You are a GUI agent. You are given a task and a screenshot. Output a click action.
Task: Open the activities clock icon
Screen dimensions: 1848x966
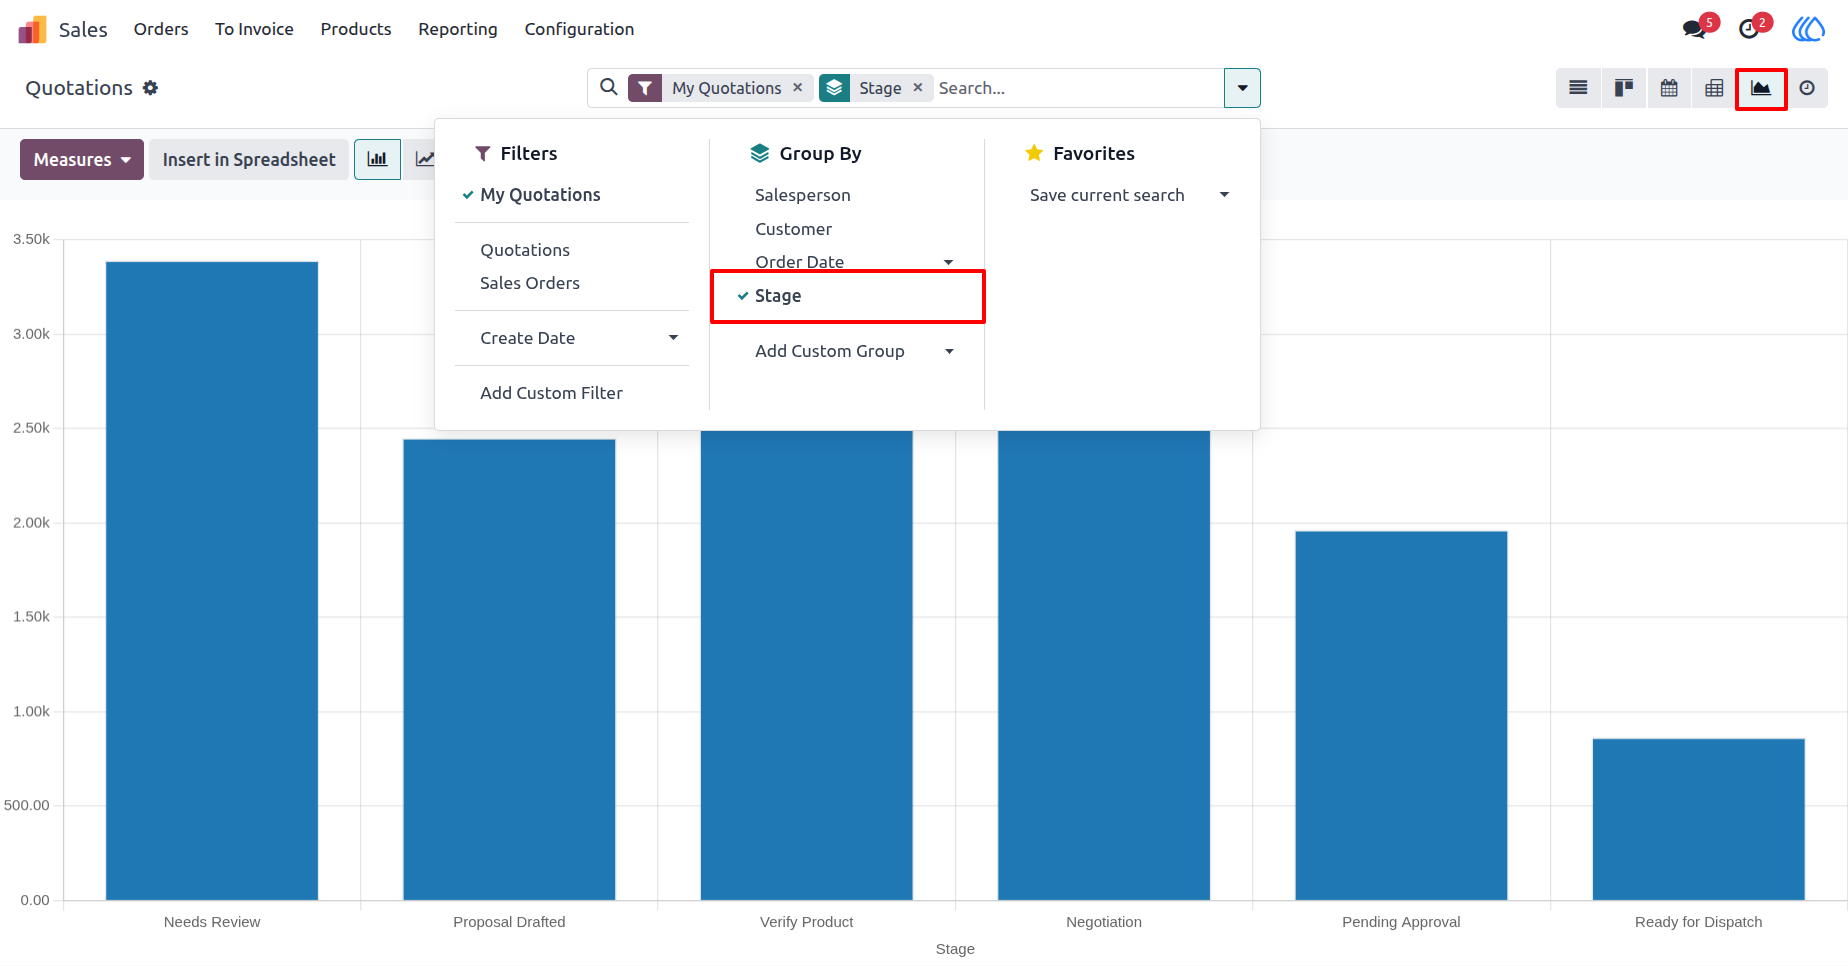pos(1749,29)
